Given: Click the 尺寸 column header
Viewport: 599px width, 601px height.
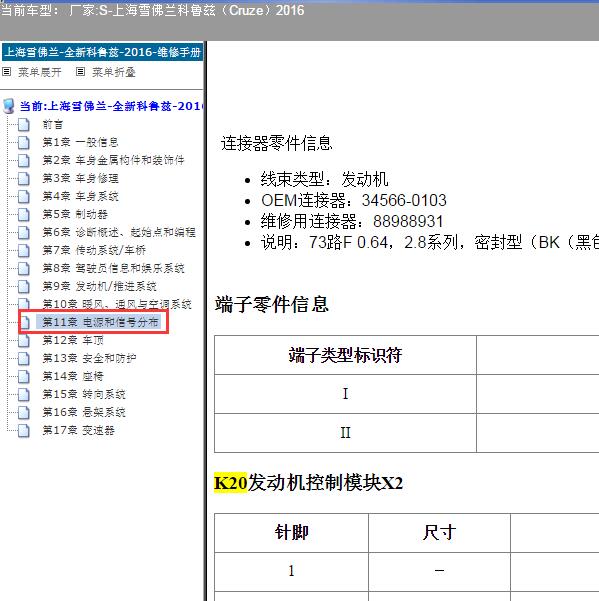Looking at the screenshot, I should tap(439, 533).
